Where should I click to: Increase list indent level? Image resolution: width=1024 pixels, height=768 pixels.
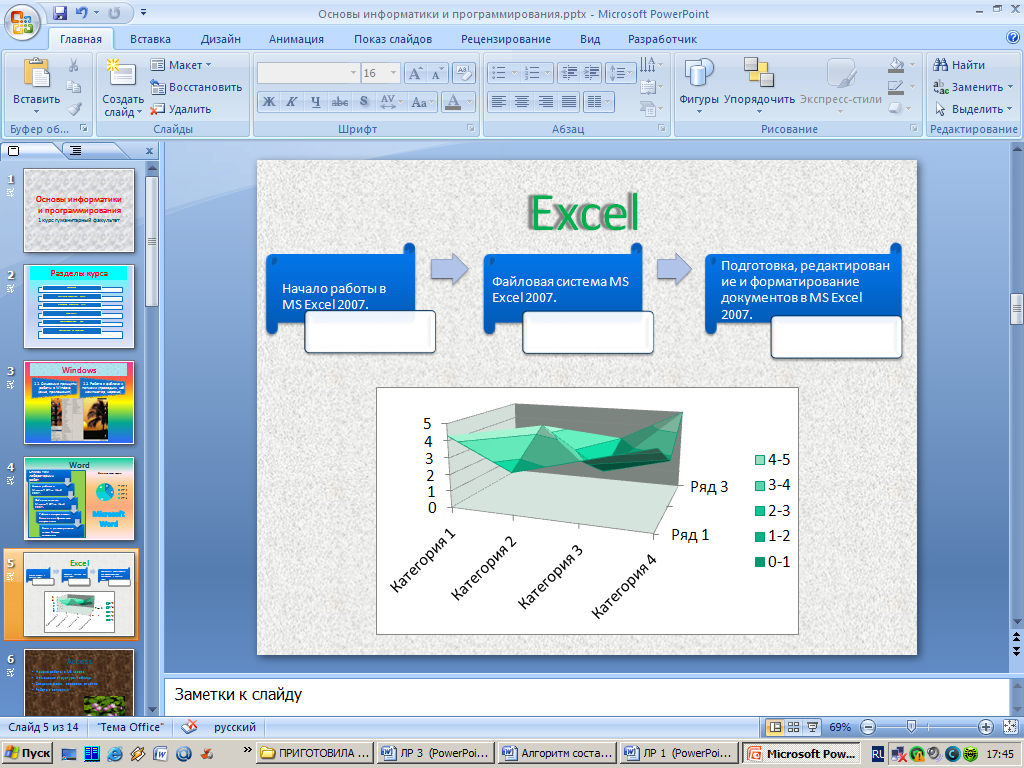coord(591,73)
